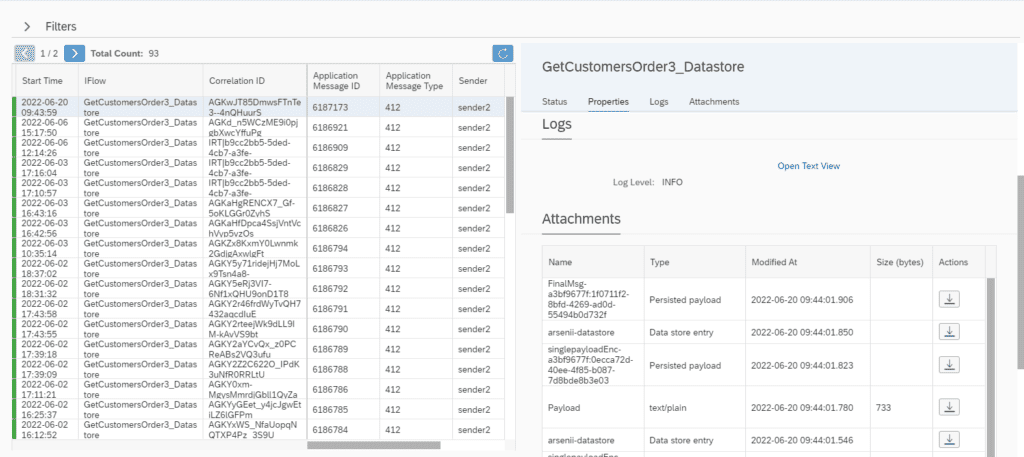Click modified timestamp 2022-06-20 09:44:01.906

802,300
